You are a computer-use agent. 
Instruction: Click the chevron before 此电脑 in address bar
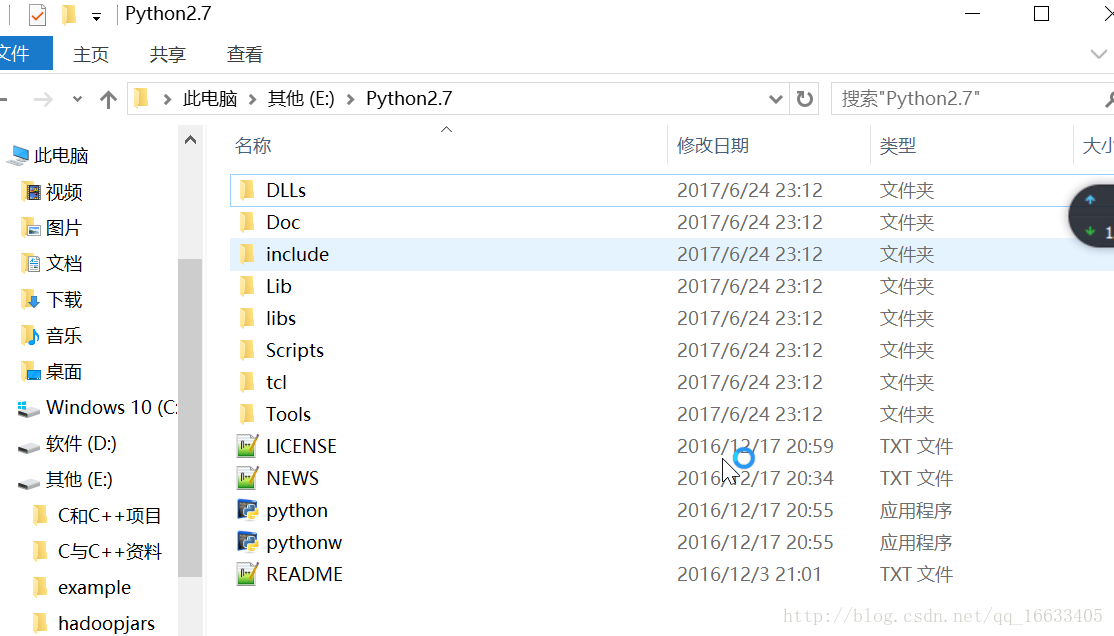[x=167, y=99]
